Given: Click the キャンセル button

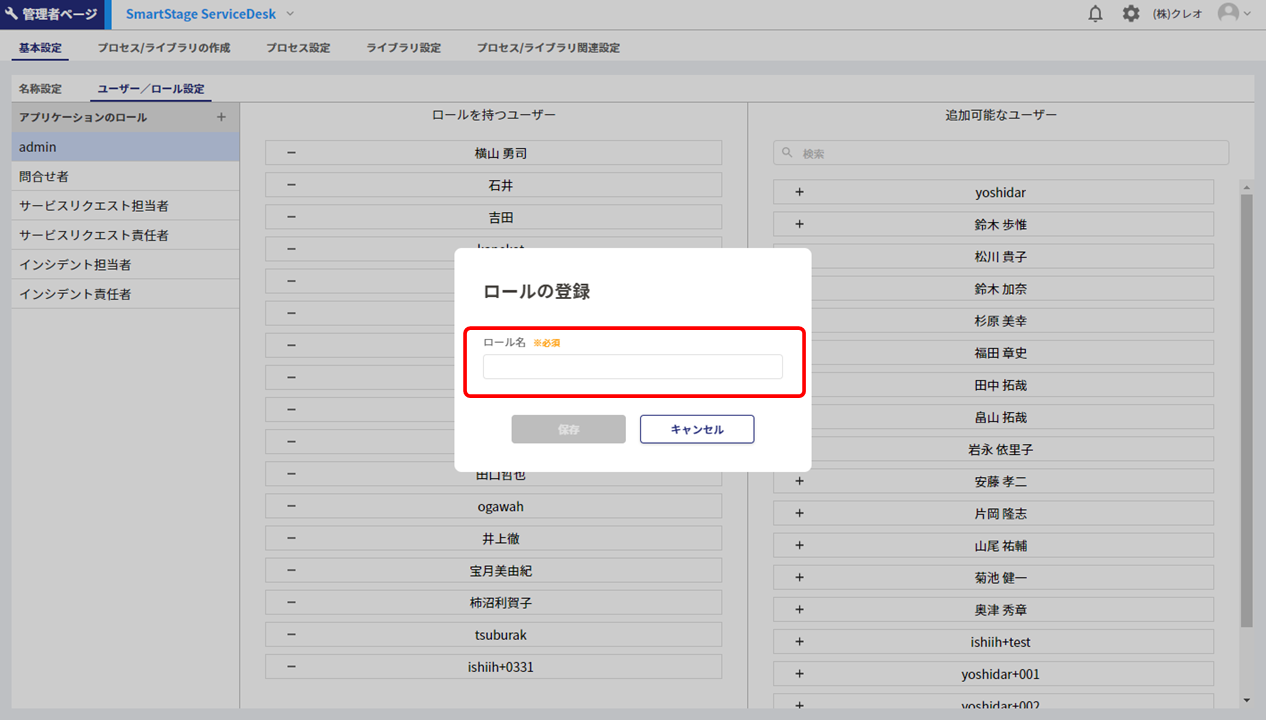Looking at the screenshot, I should click(697, 429).
